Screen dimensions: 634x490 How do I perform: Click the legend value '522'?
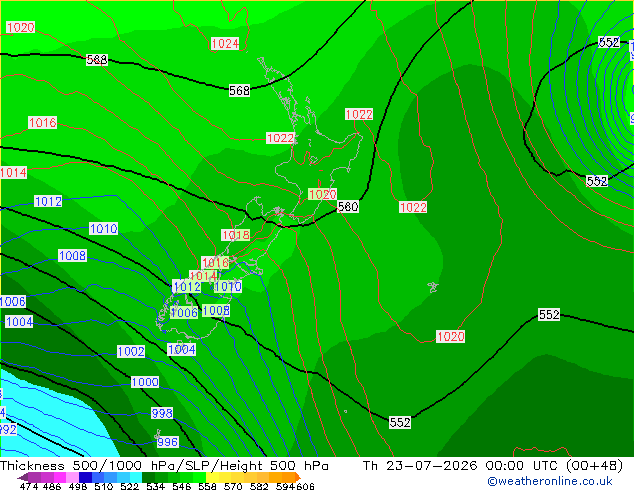point(129,486)
